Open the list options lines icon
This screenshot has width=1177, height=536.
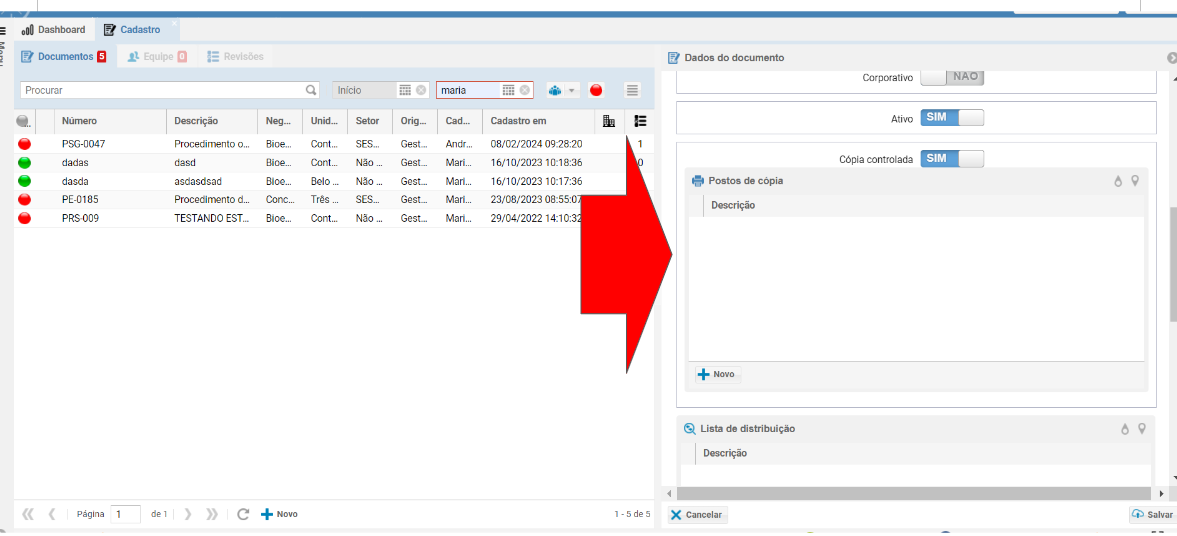click(633, 90)
